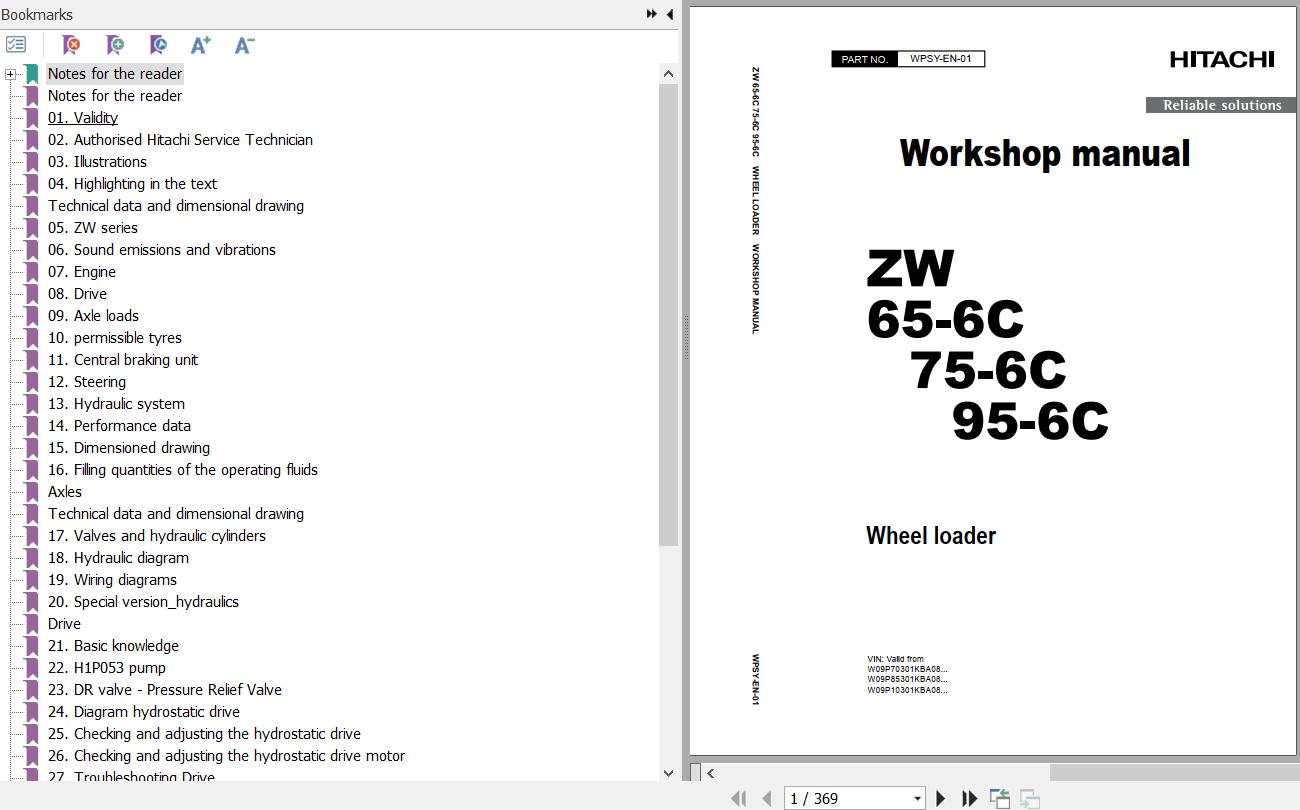Select the 07. Engine bookmark
This screenshot has width=1300, height=810.
point(82,272)
